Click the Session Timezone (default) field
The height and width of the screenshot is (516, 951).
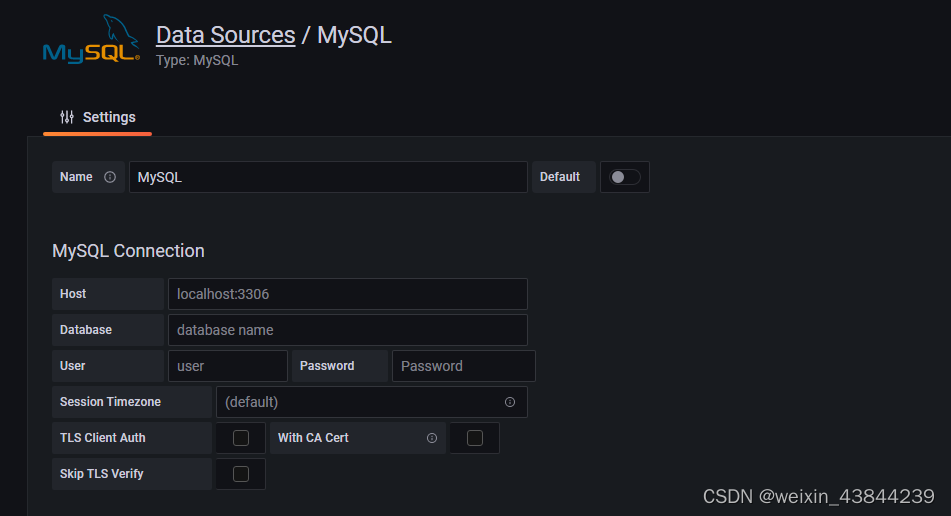coord(360,402)
